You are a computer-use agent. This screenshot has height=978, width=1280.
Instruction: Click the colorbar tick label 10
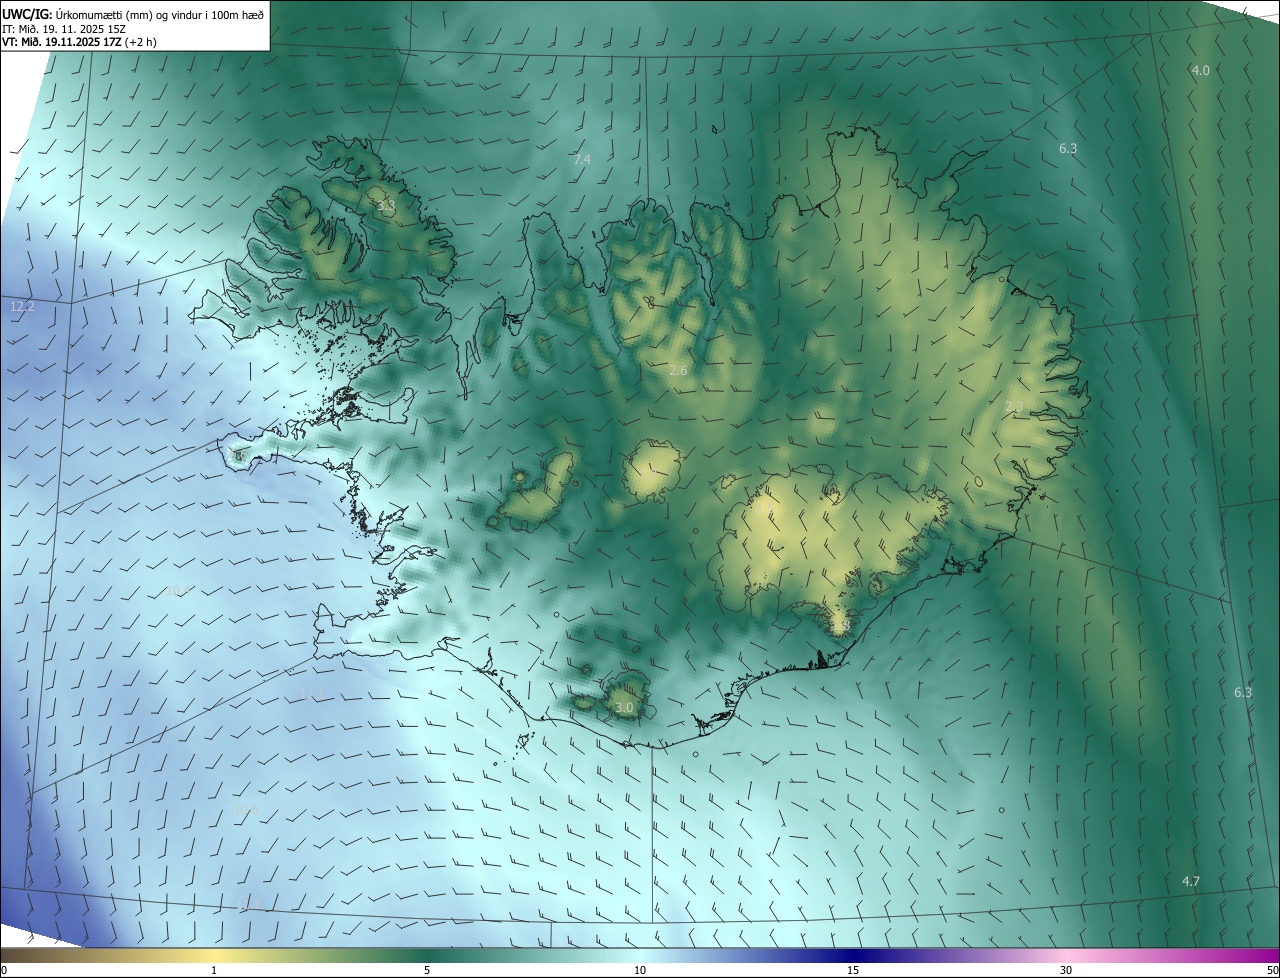click(640, 970)
